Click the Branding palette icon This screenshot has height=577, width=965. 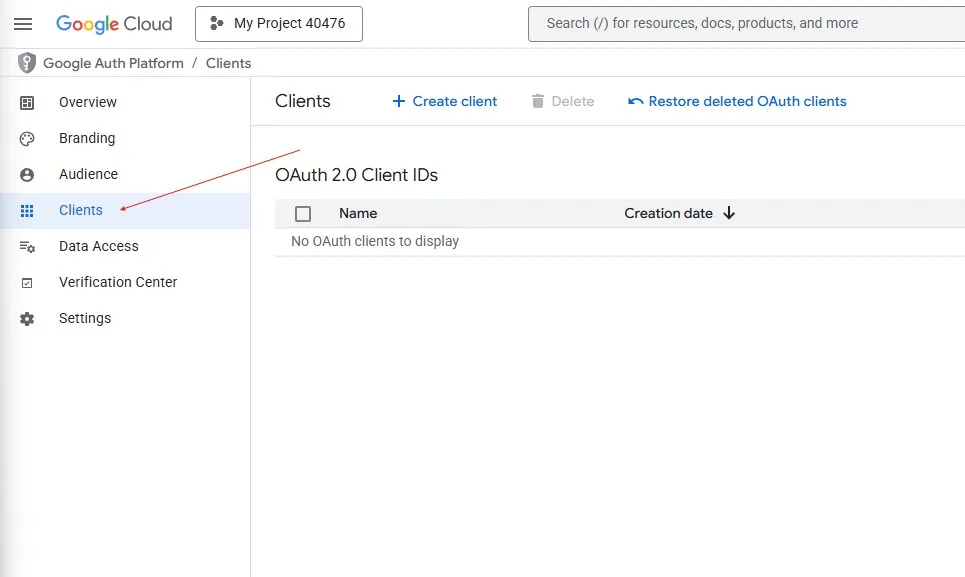tap(27, 139)
